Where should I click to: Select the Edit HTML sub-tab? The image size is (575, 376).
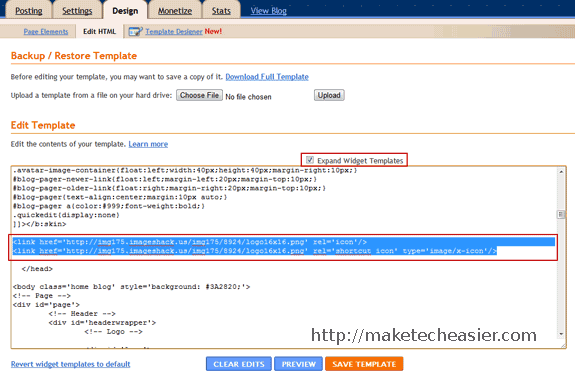coord(99,32)
